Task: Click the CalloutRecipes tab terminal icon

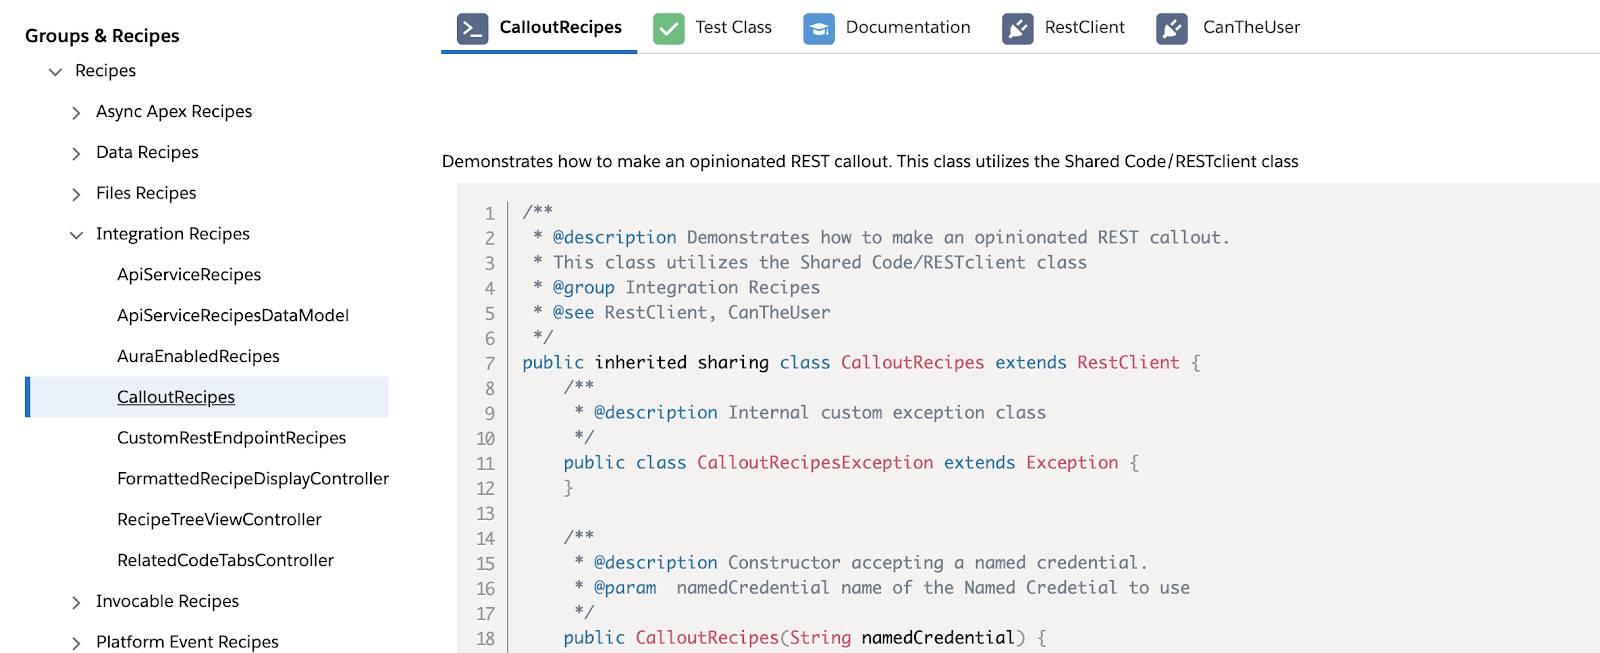Action: pyautogui.click(x=472, y=28)
